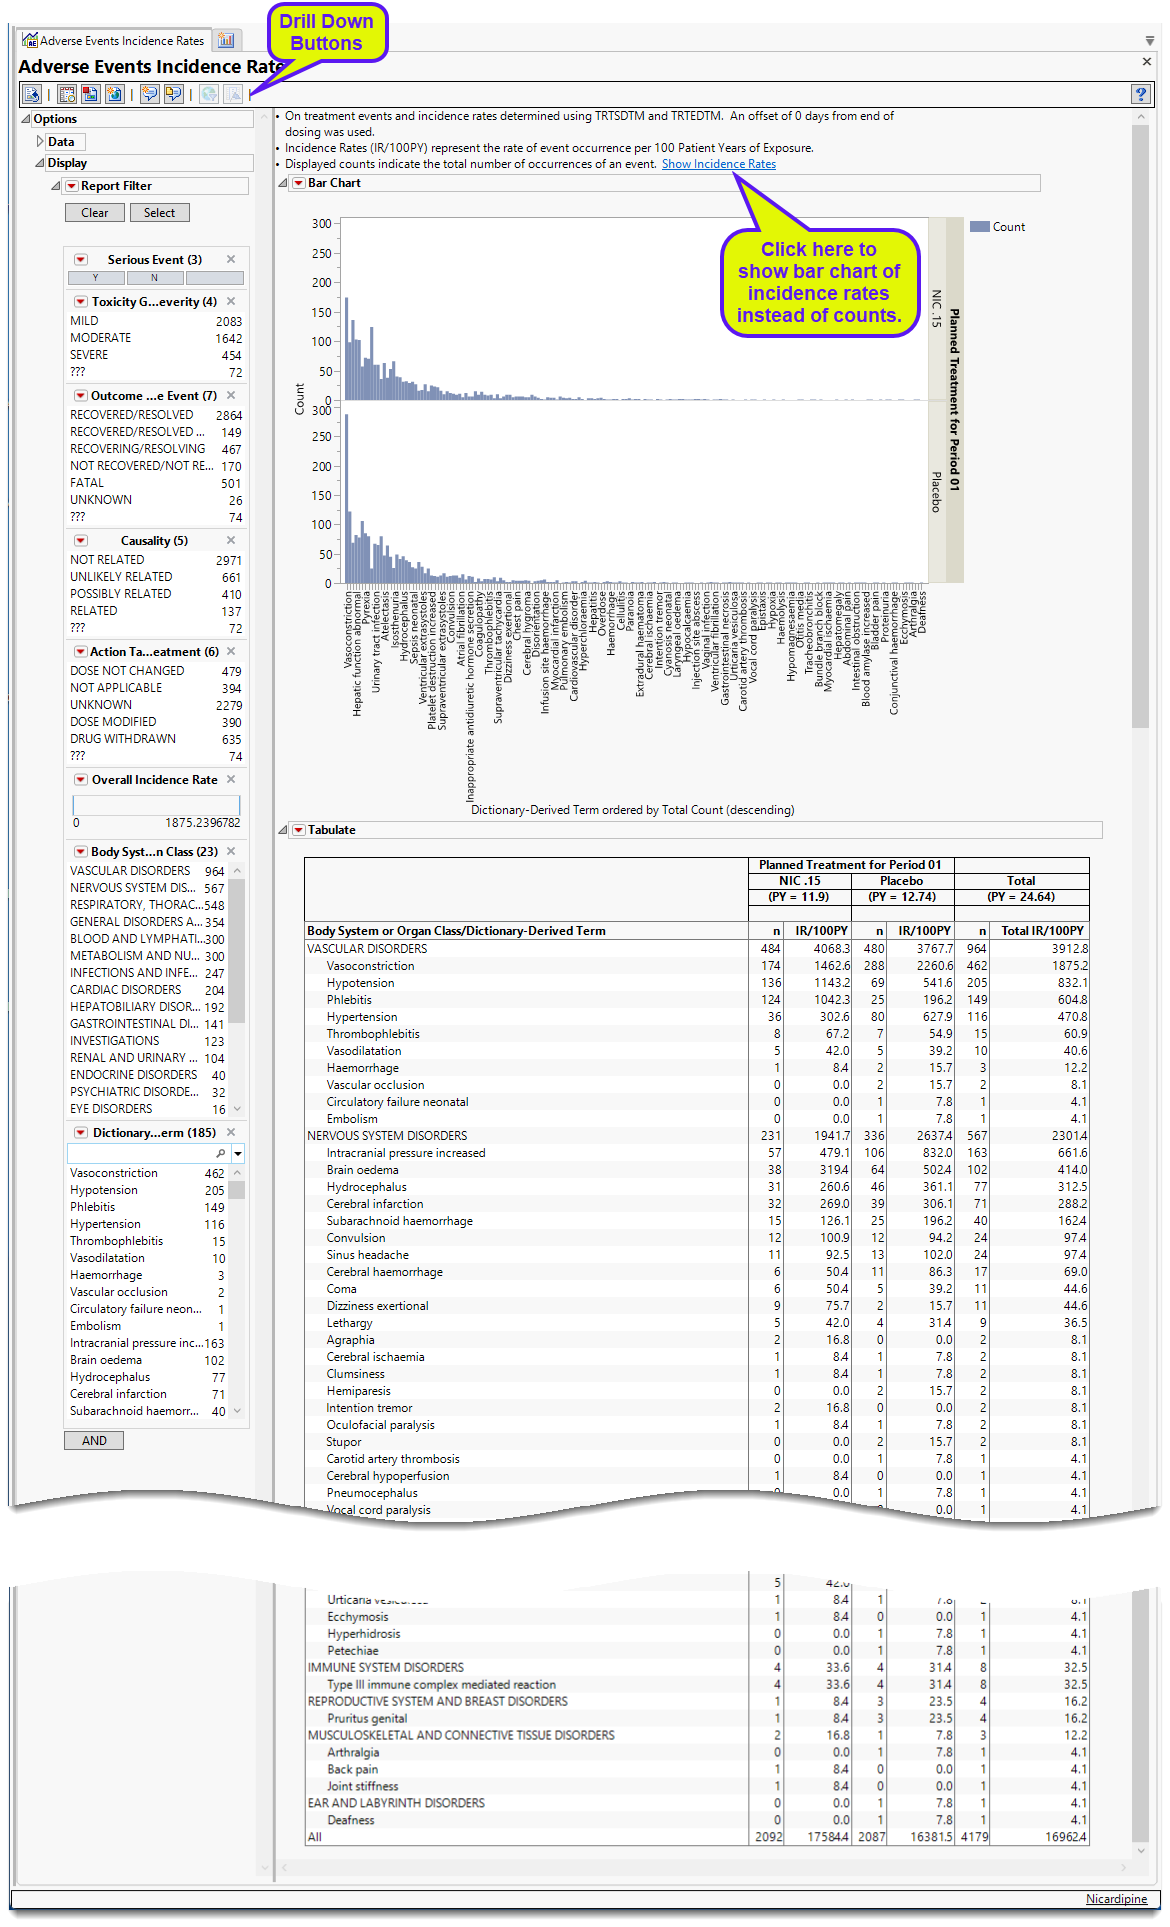Click the table-with-magnifier drill down icon
Image resolution: width=1170 pixels, height=1927 pixels.
tap(67, 94)
